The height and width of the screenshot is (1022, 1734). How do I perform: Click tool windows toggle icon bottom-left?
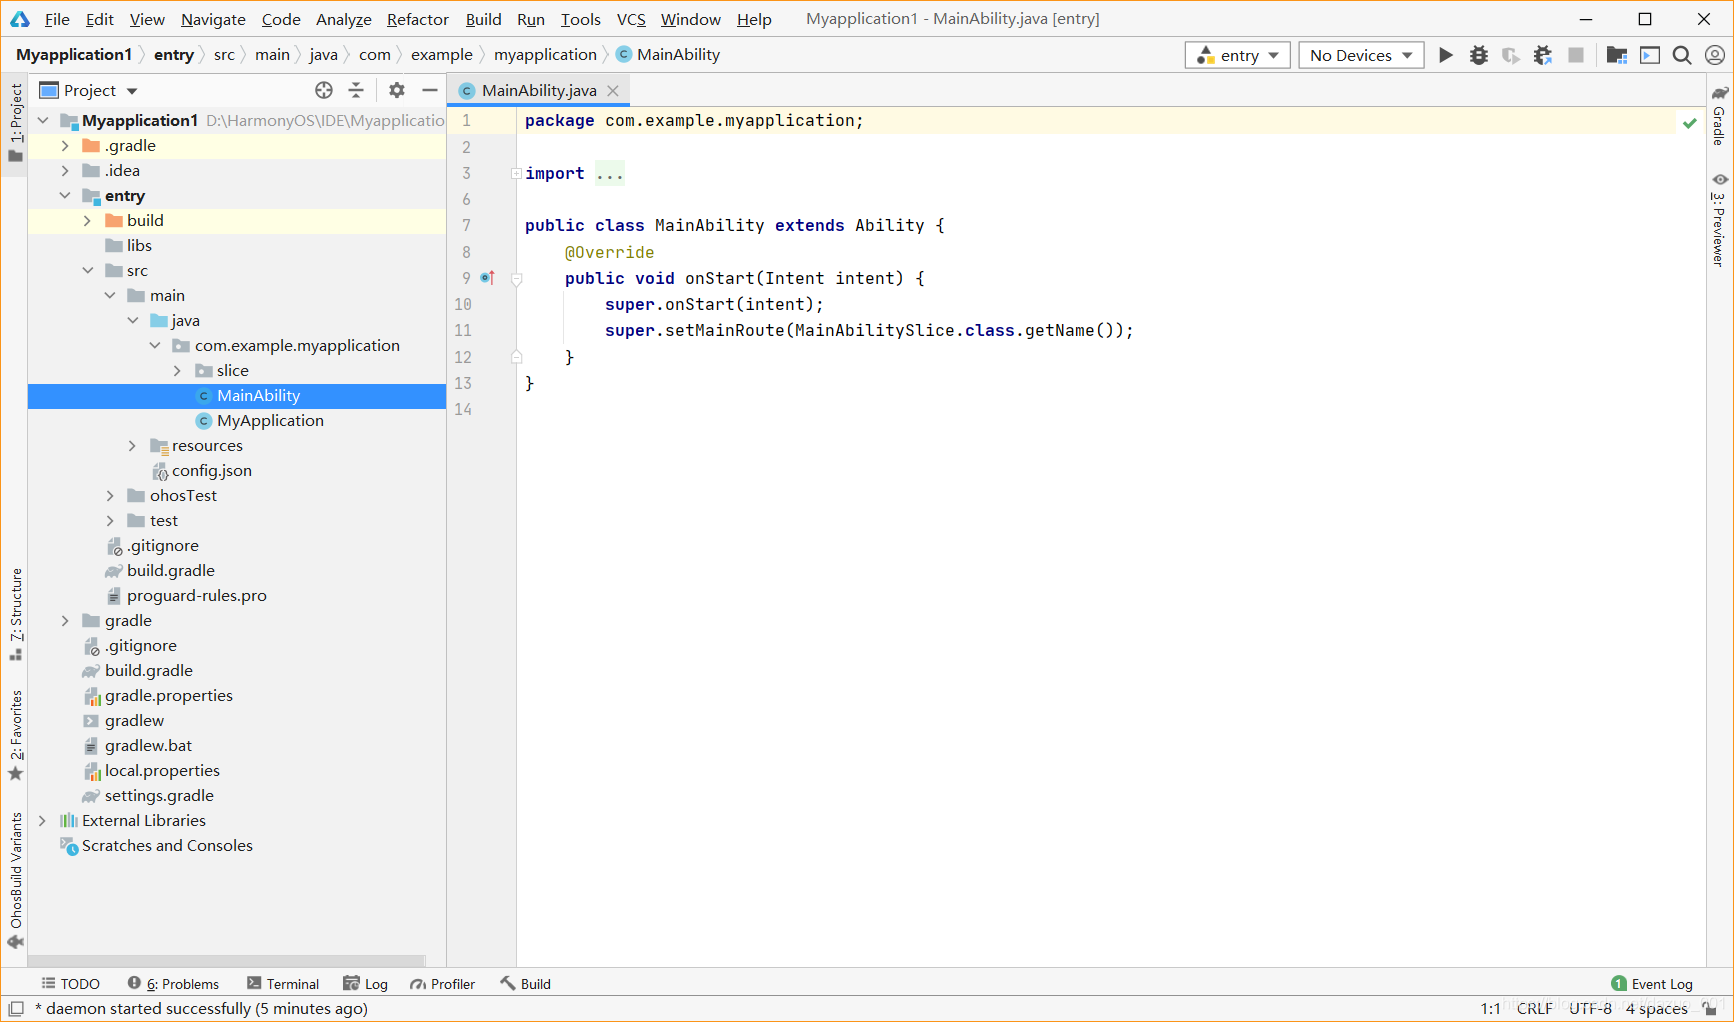coord(15,1009)
